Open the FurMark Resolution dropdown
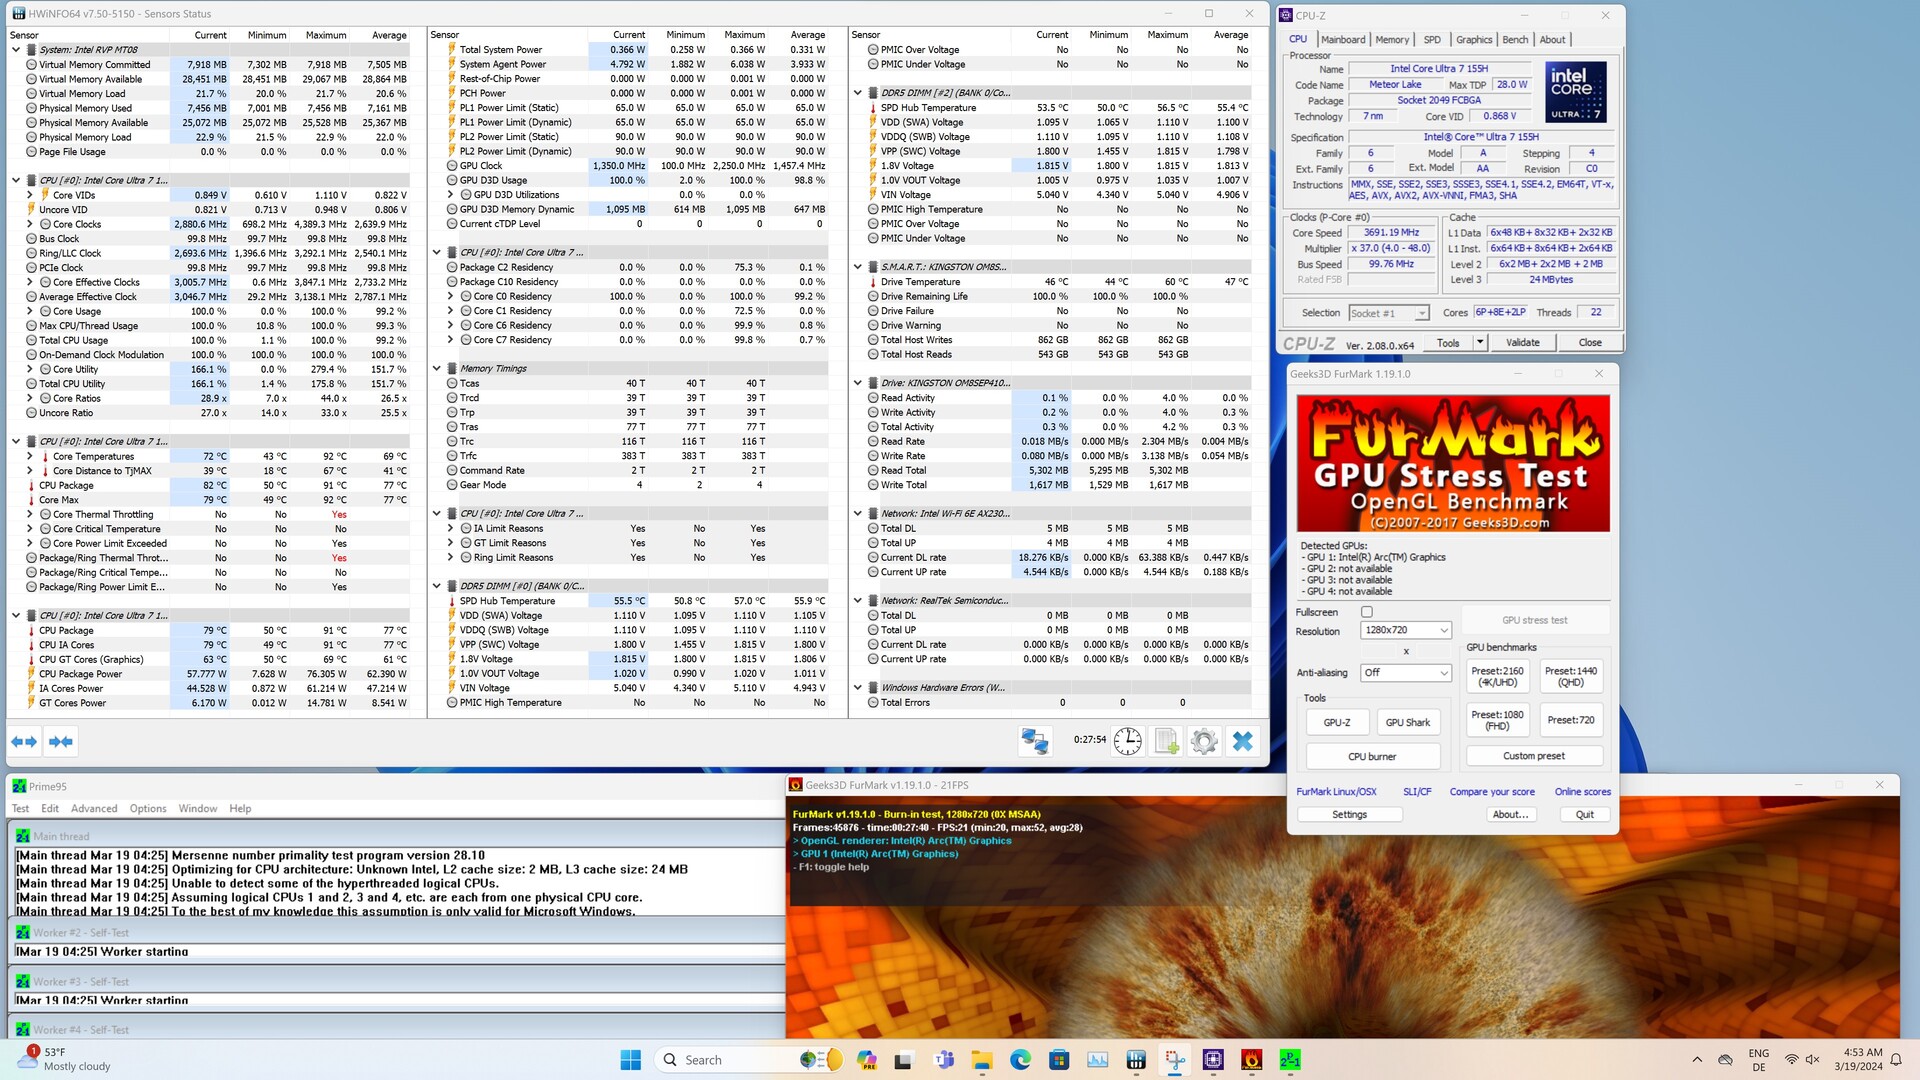The width and height of the screenshot is (1920, 1080). [x=1405, y=630]
